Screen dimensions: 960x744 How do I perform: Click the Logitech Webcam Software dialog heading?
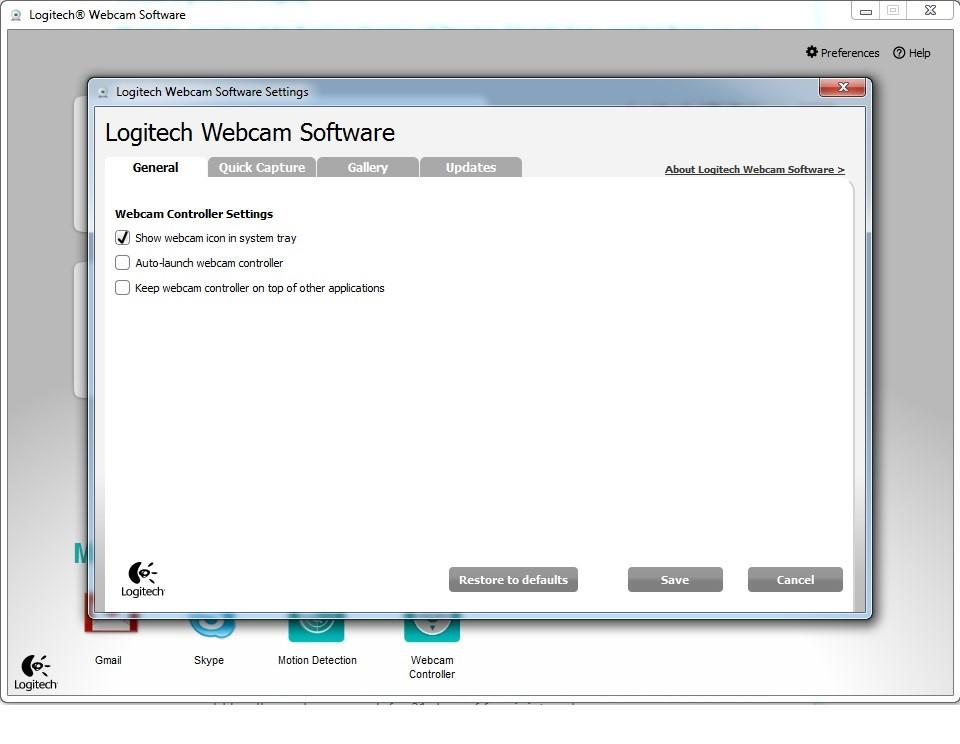[250, 132]
